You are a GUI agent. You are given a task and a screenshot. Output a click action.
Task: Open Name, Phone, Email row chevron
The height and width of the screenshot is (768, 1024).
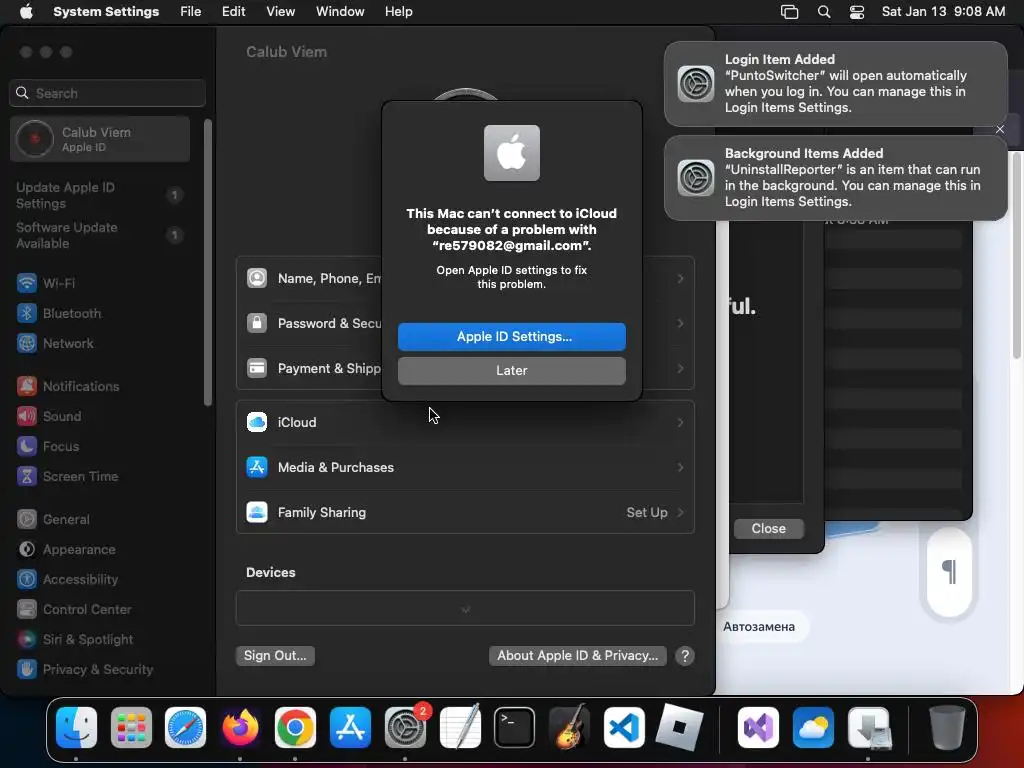point(680,279)
